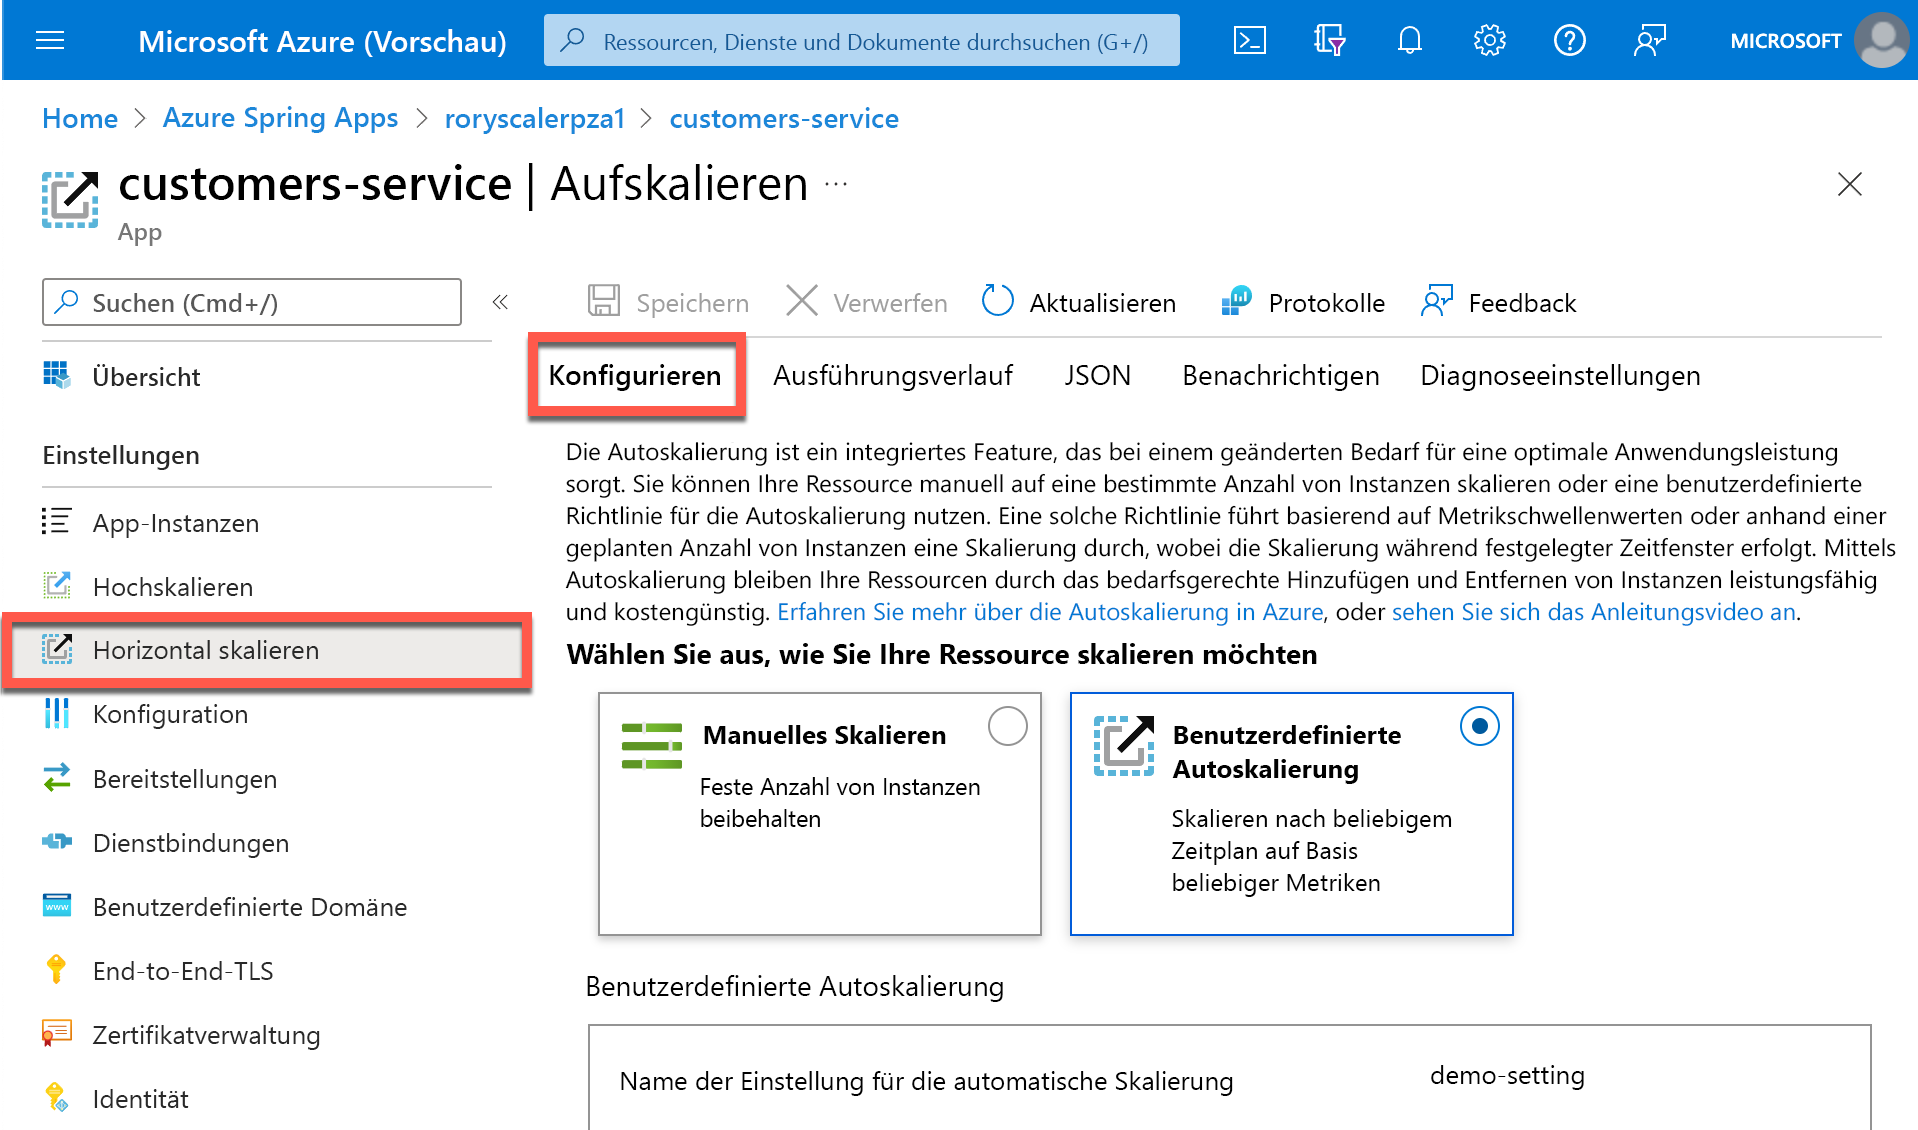Click the customers-service app icon
Screen dimensions: 1918x1130
70,199
